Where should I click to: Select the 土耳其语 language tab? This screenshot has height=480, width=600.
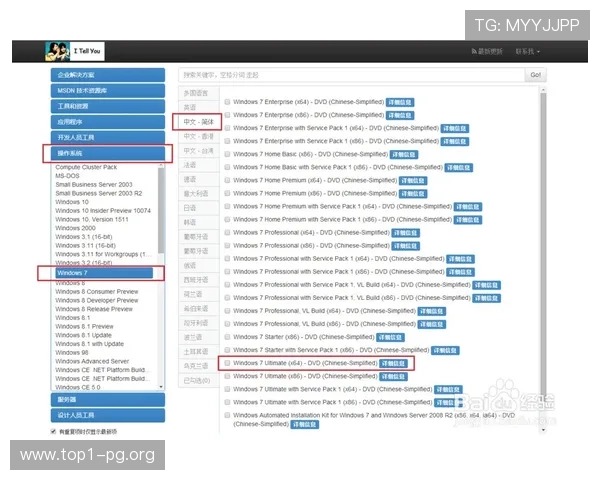click(199, 352)
